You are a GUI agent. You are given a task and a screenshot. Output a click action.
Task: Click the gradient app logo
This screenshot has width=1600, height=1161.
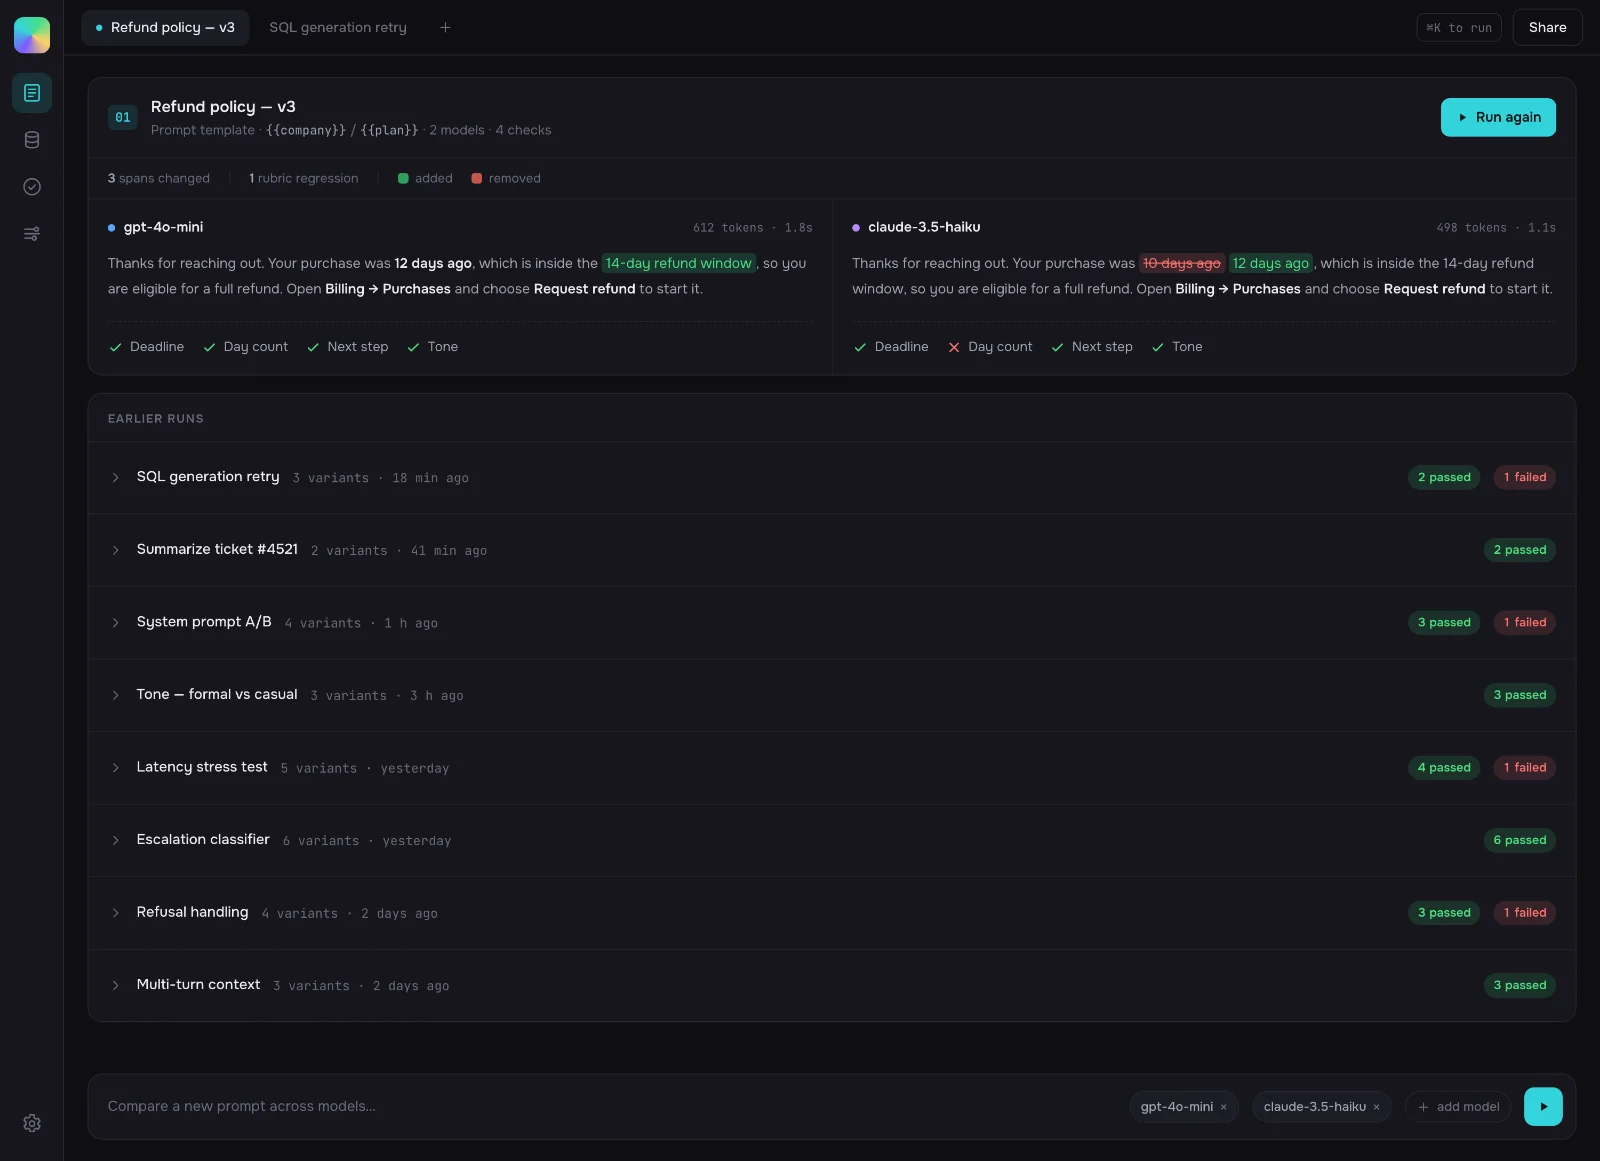coord(32,35)
